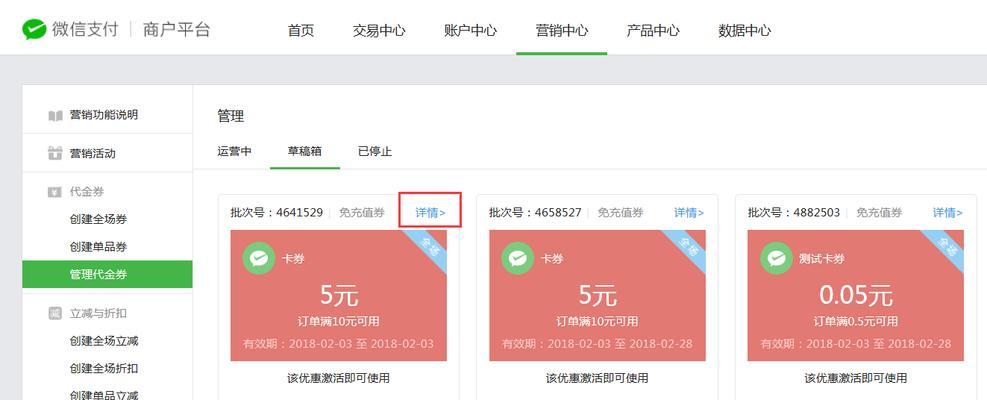Viewport: 987px width, 400px height.
Task: Click the book icon beside 营销功能说明
Action: pos(55,116)
